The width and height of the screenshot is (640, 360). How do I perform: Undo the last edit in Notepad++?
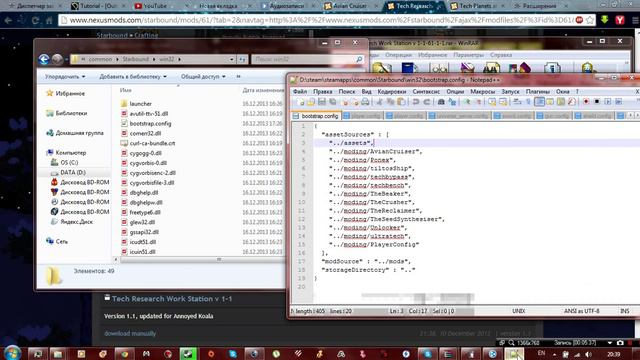(416, 102)
